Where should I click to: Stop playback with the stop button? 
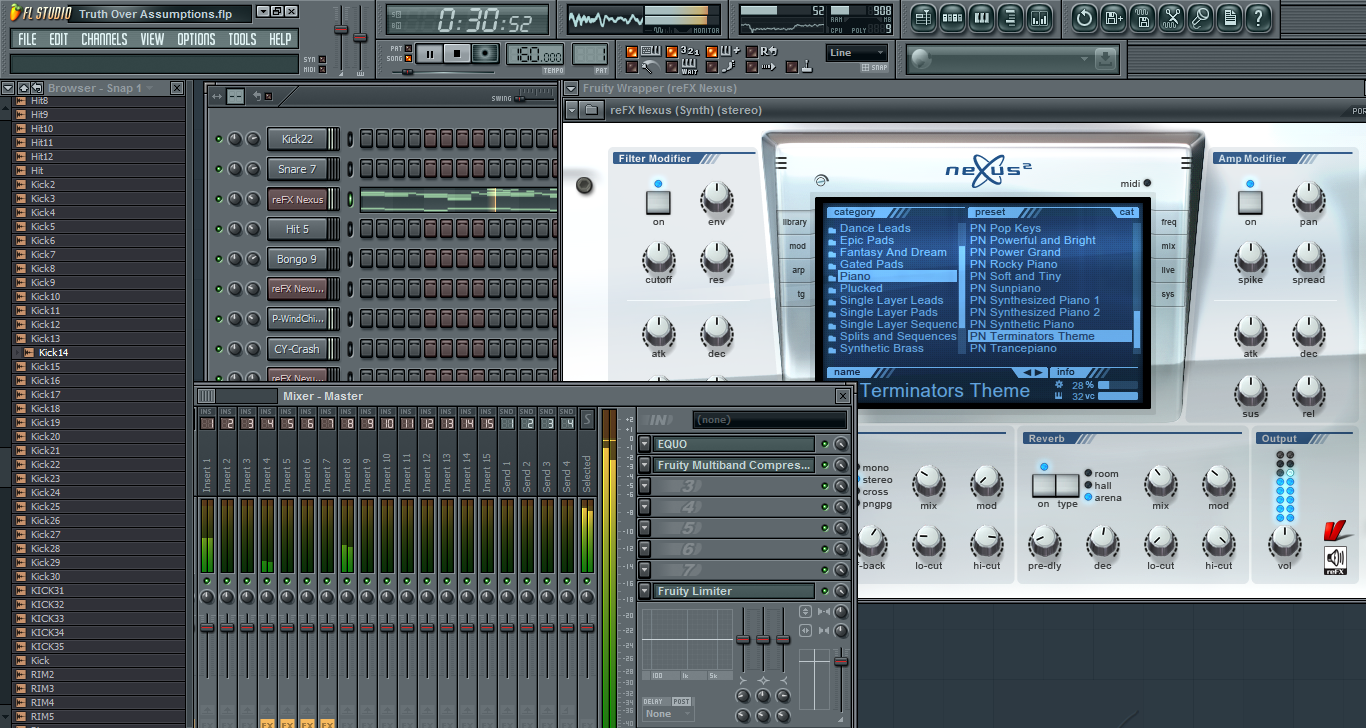[458, 54]
